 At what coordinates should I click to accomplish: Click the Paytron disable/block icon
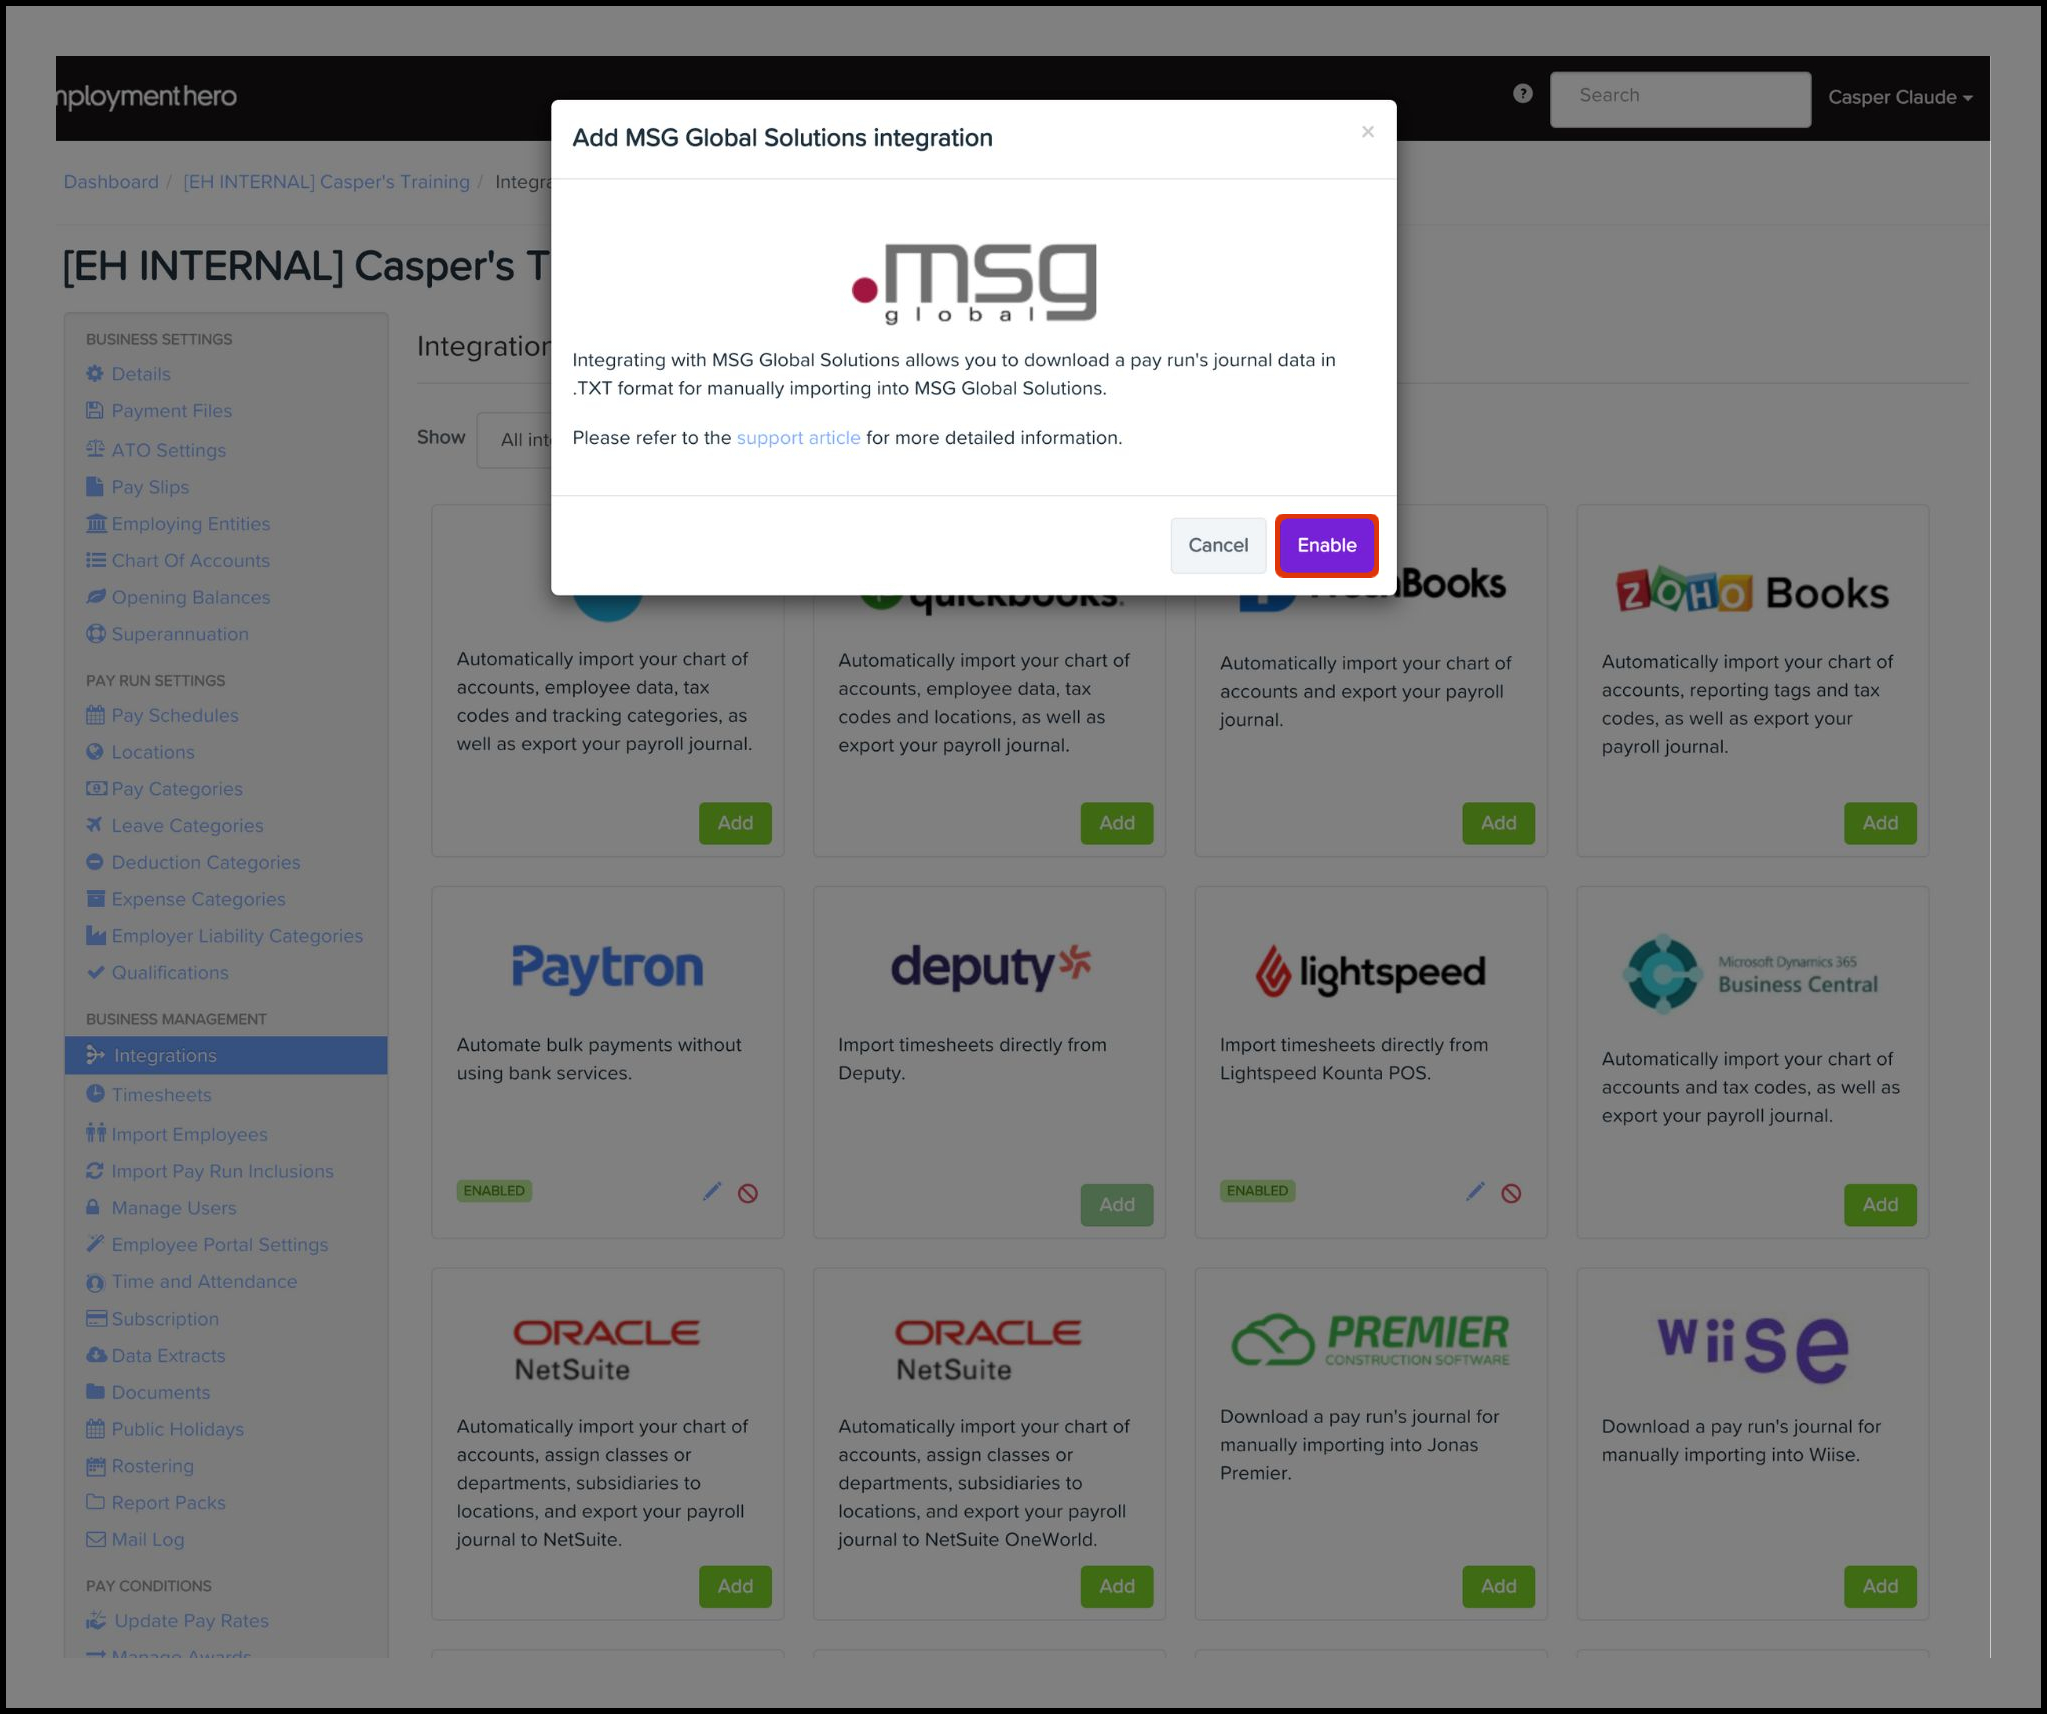[748, 1192]
